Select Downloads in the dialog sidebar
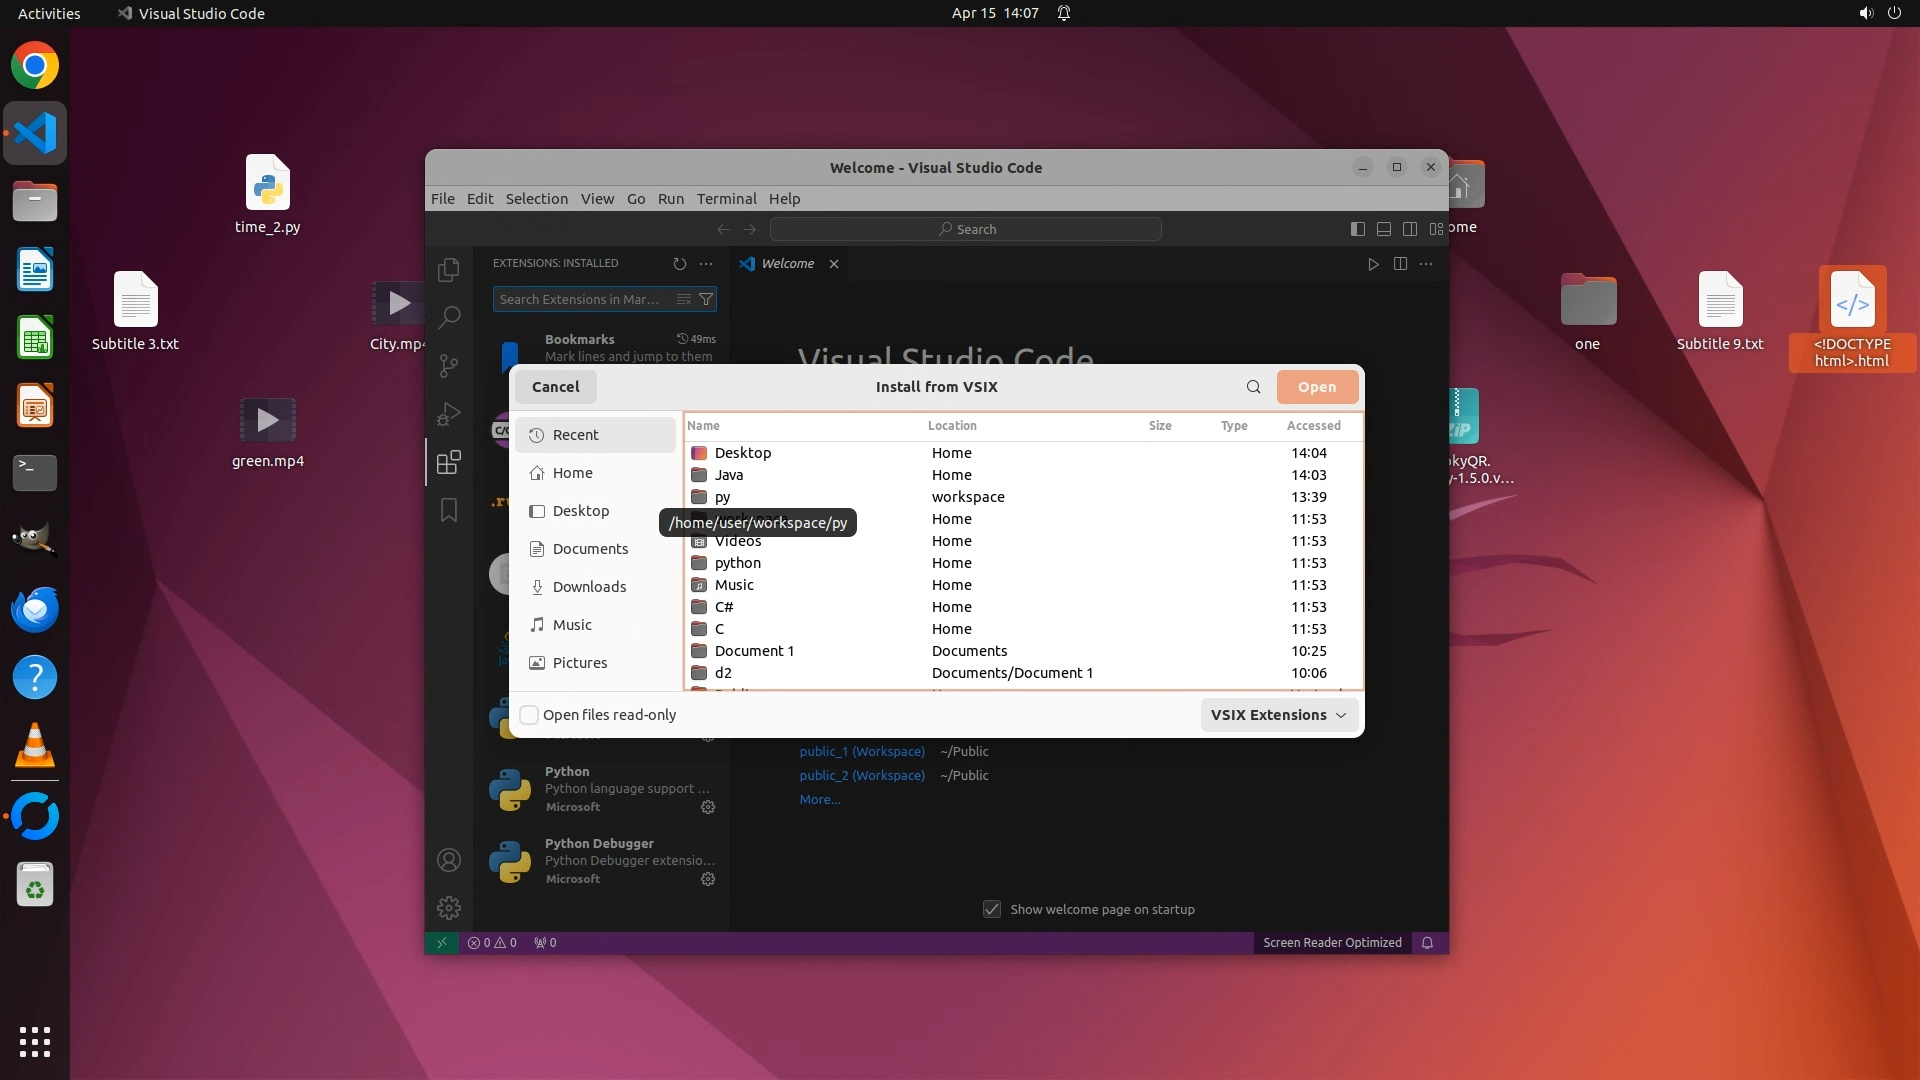The height and width of the screenshot is (1080, 1920). pyautogui.click(x=589, y=587)
